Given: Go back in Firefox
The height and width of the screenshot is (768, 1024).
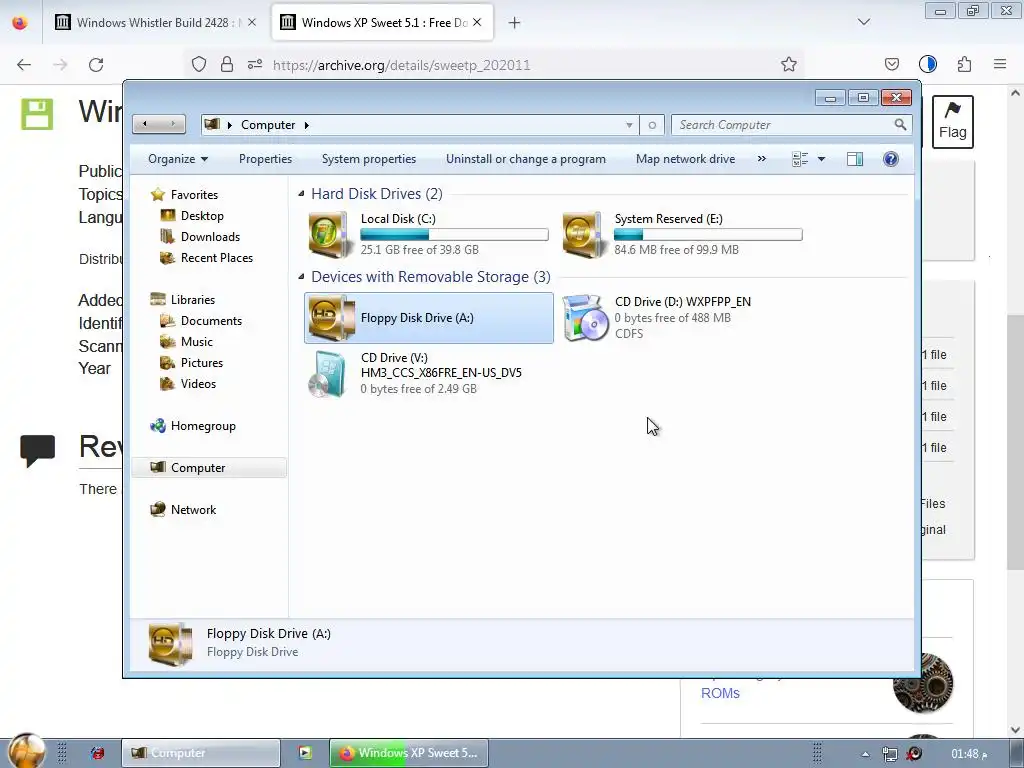Looking at the screenshot, I should click(x=24, y=65).
